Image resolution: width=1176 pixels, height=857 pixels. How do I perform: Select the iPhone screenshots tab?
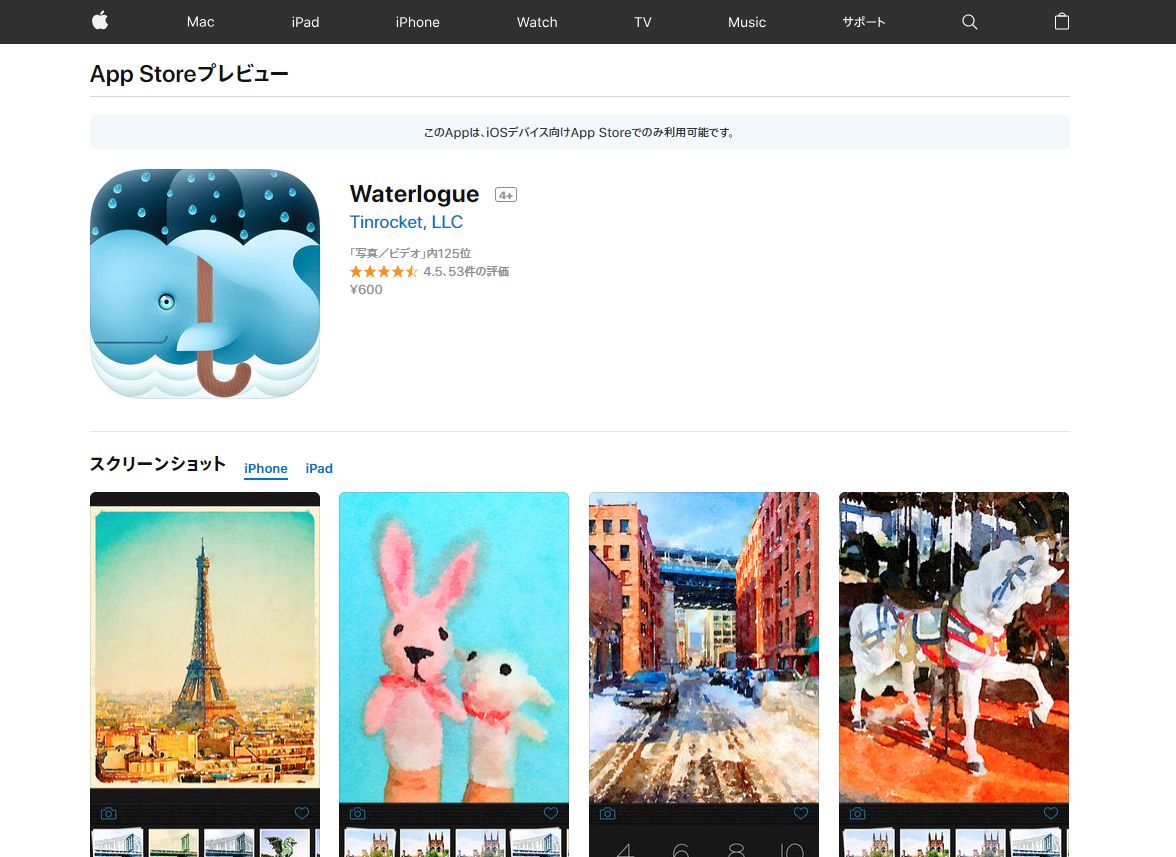tap(266, 468)
